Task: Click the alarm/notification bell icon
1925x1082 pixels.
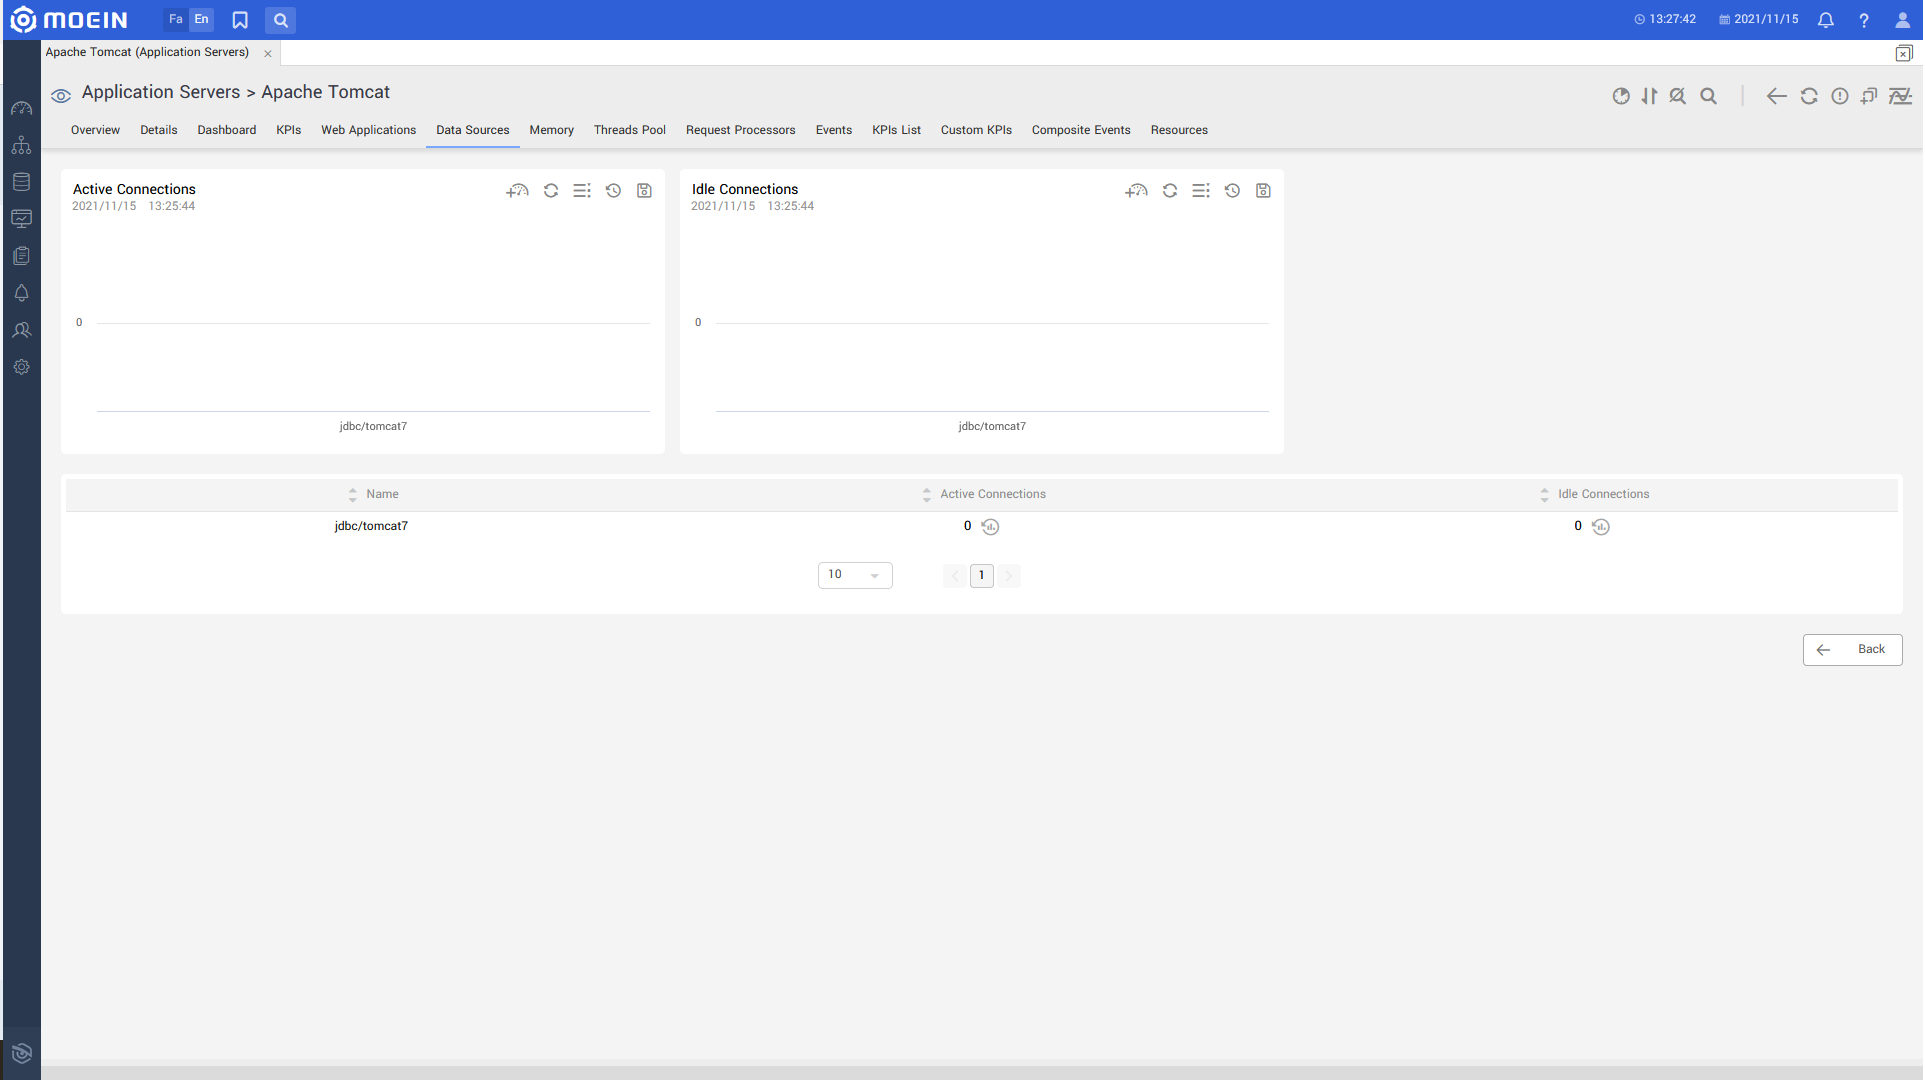Action: [x=1826, y=20]
